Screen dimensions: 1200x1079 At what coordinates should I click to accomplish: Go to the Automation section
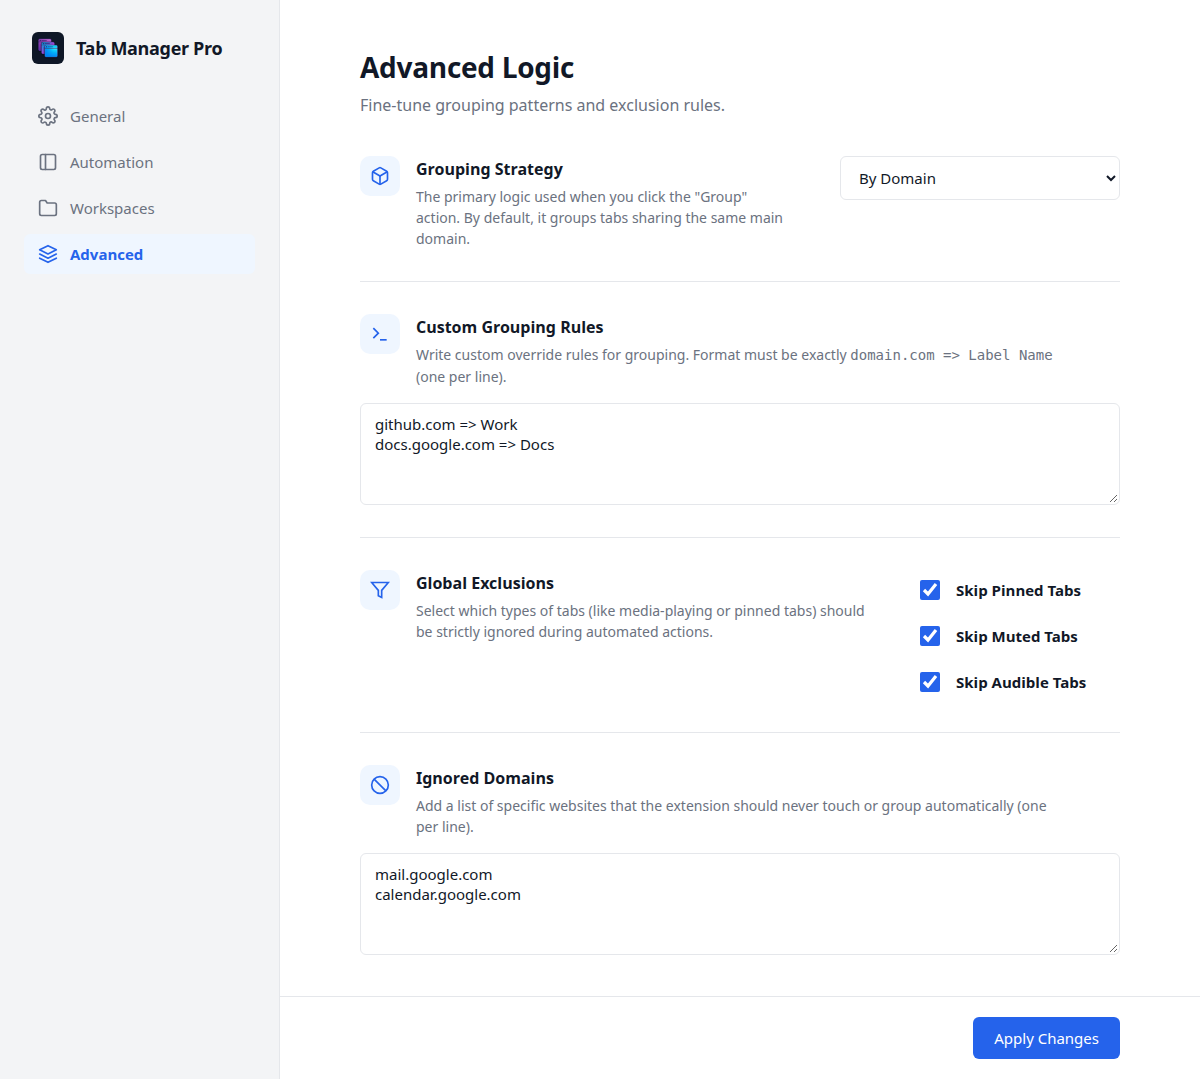point(140,162)
